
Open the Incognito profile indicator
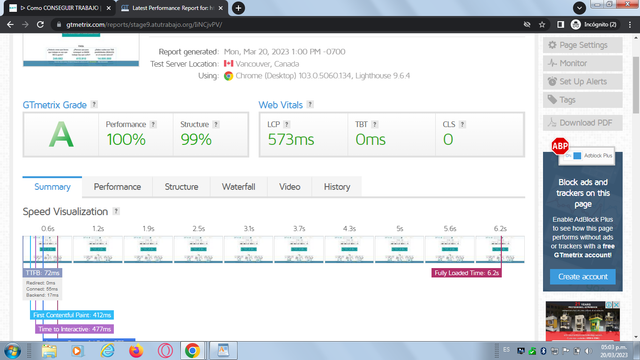coord(594,24)
